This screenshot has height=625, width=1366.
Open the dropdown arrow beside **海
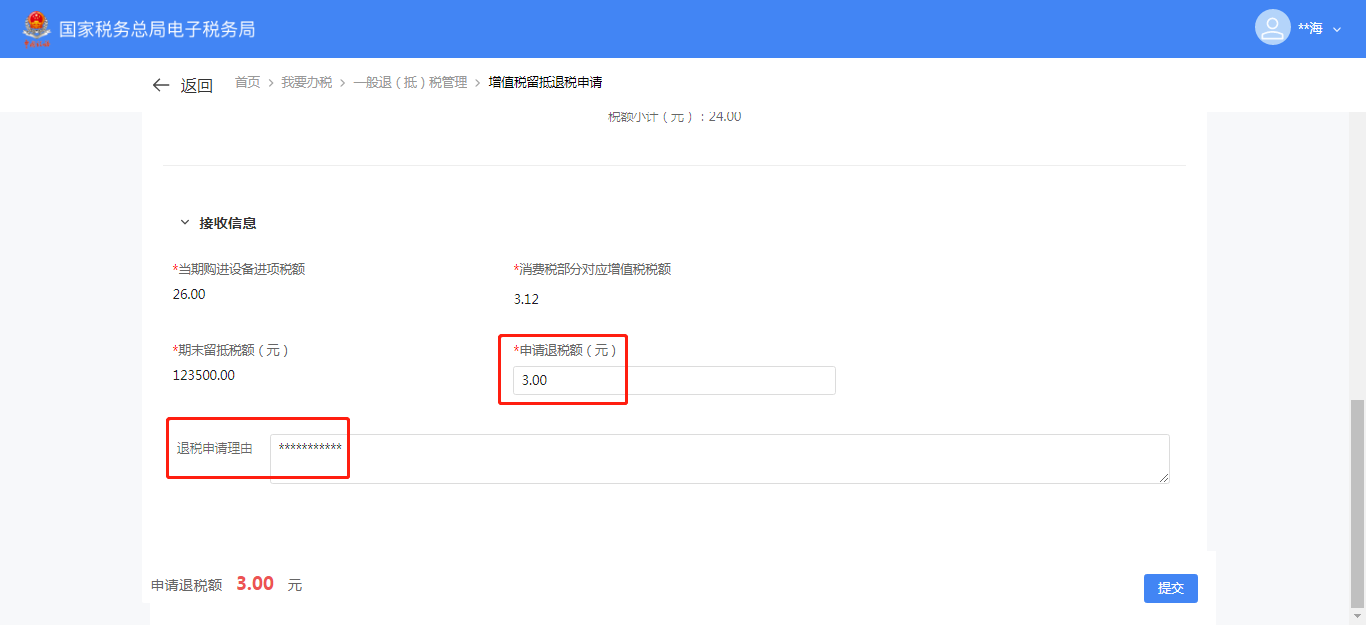(x=1337, y=30)
